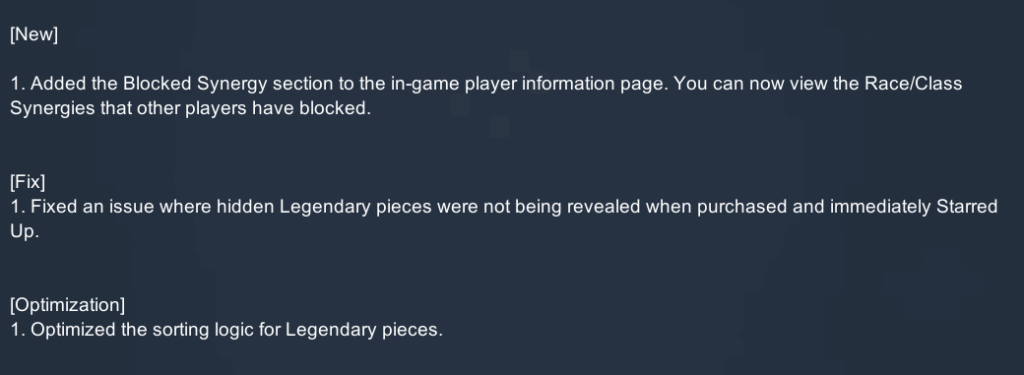The image size is (1024, 375).
Task: Click the text "other players have blocked."
Action: tap(253, 108)
